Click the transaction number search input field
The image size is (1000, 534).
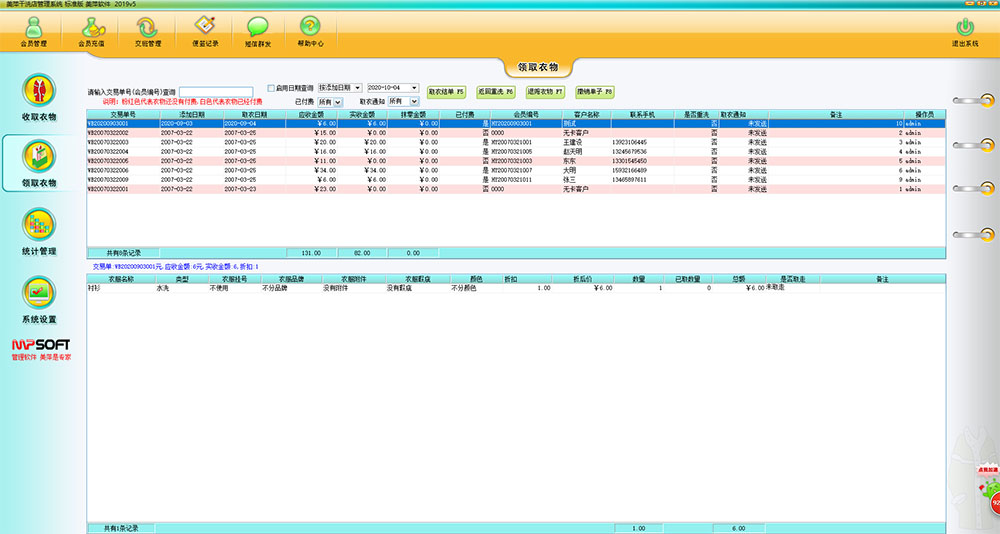(216, 91)
